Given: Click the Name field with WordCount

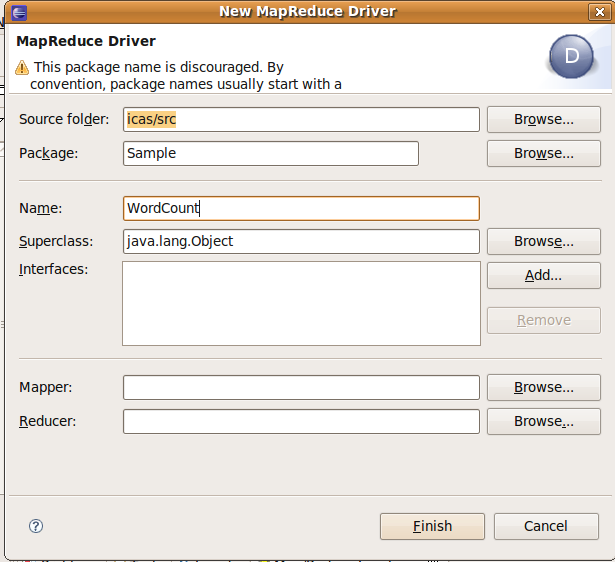Looking at the screenshot, I should click(x=301, y=208).
